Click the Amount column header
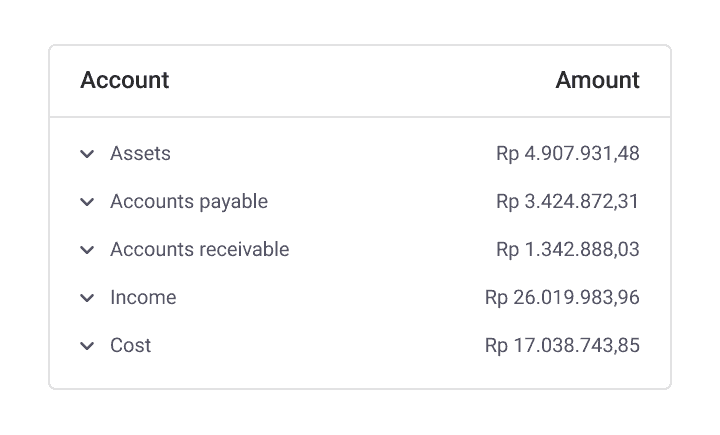720x435 pixels. click(597, 80)
